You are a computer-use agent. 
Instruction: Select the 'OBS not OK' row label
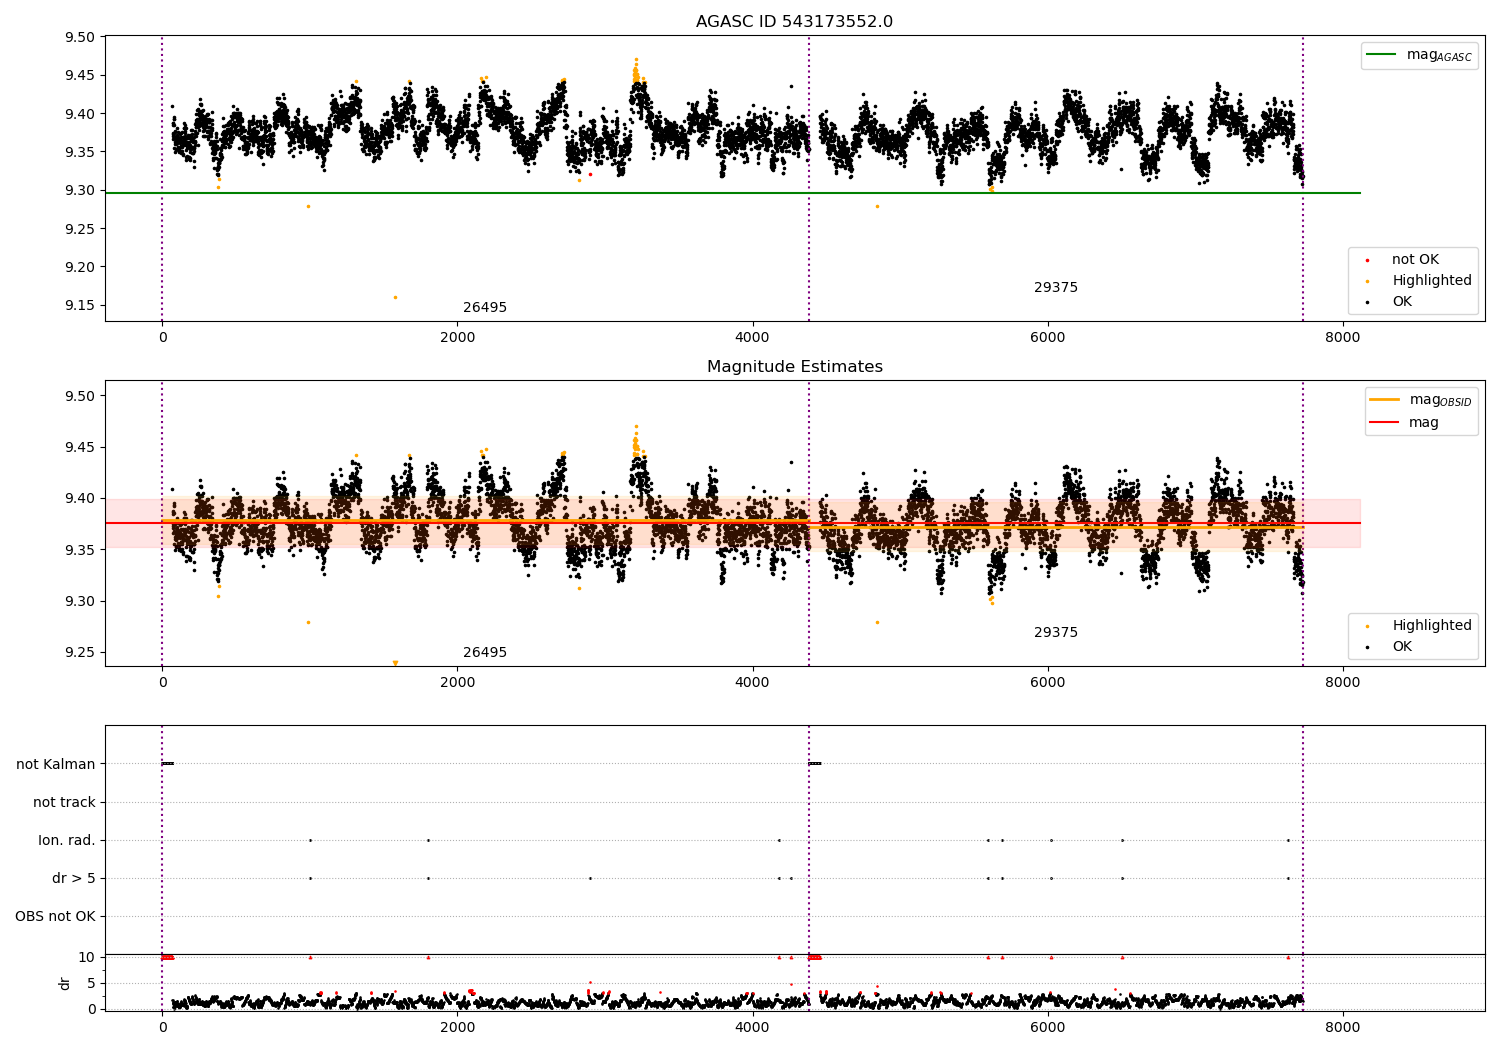coord(55,916)
